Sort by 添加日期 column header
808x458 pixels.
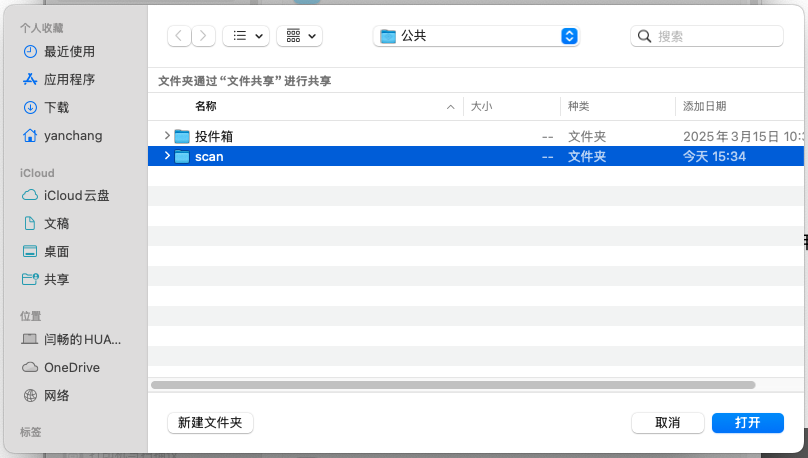click(x=704, y=106)
